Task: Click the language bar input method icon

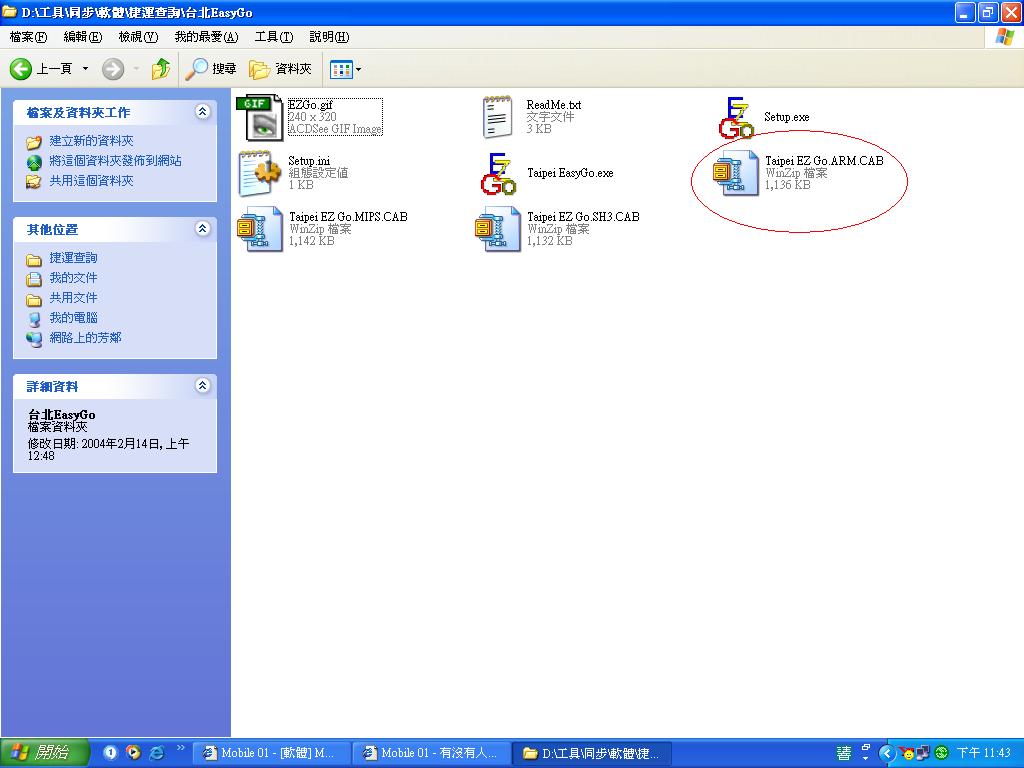Action: tap(844, 753)
